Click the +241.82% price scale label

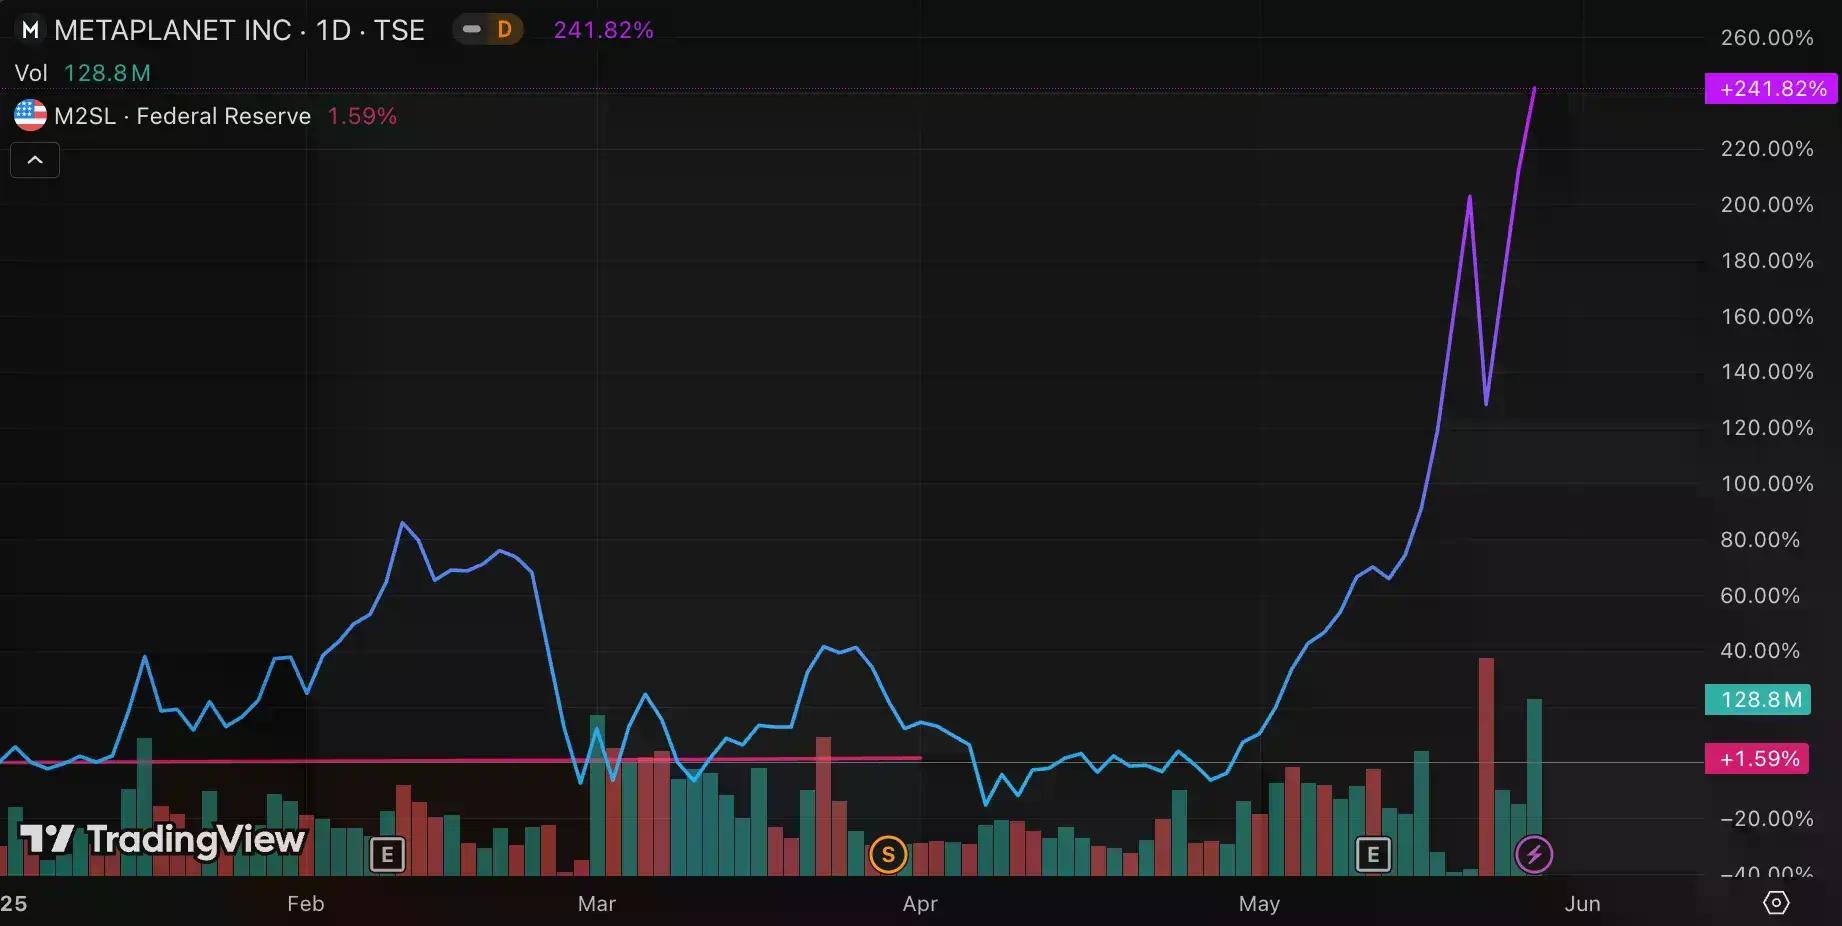pos(1772,88)
